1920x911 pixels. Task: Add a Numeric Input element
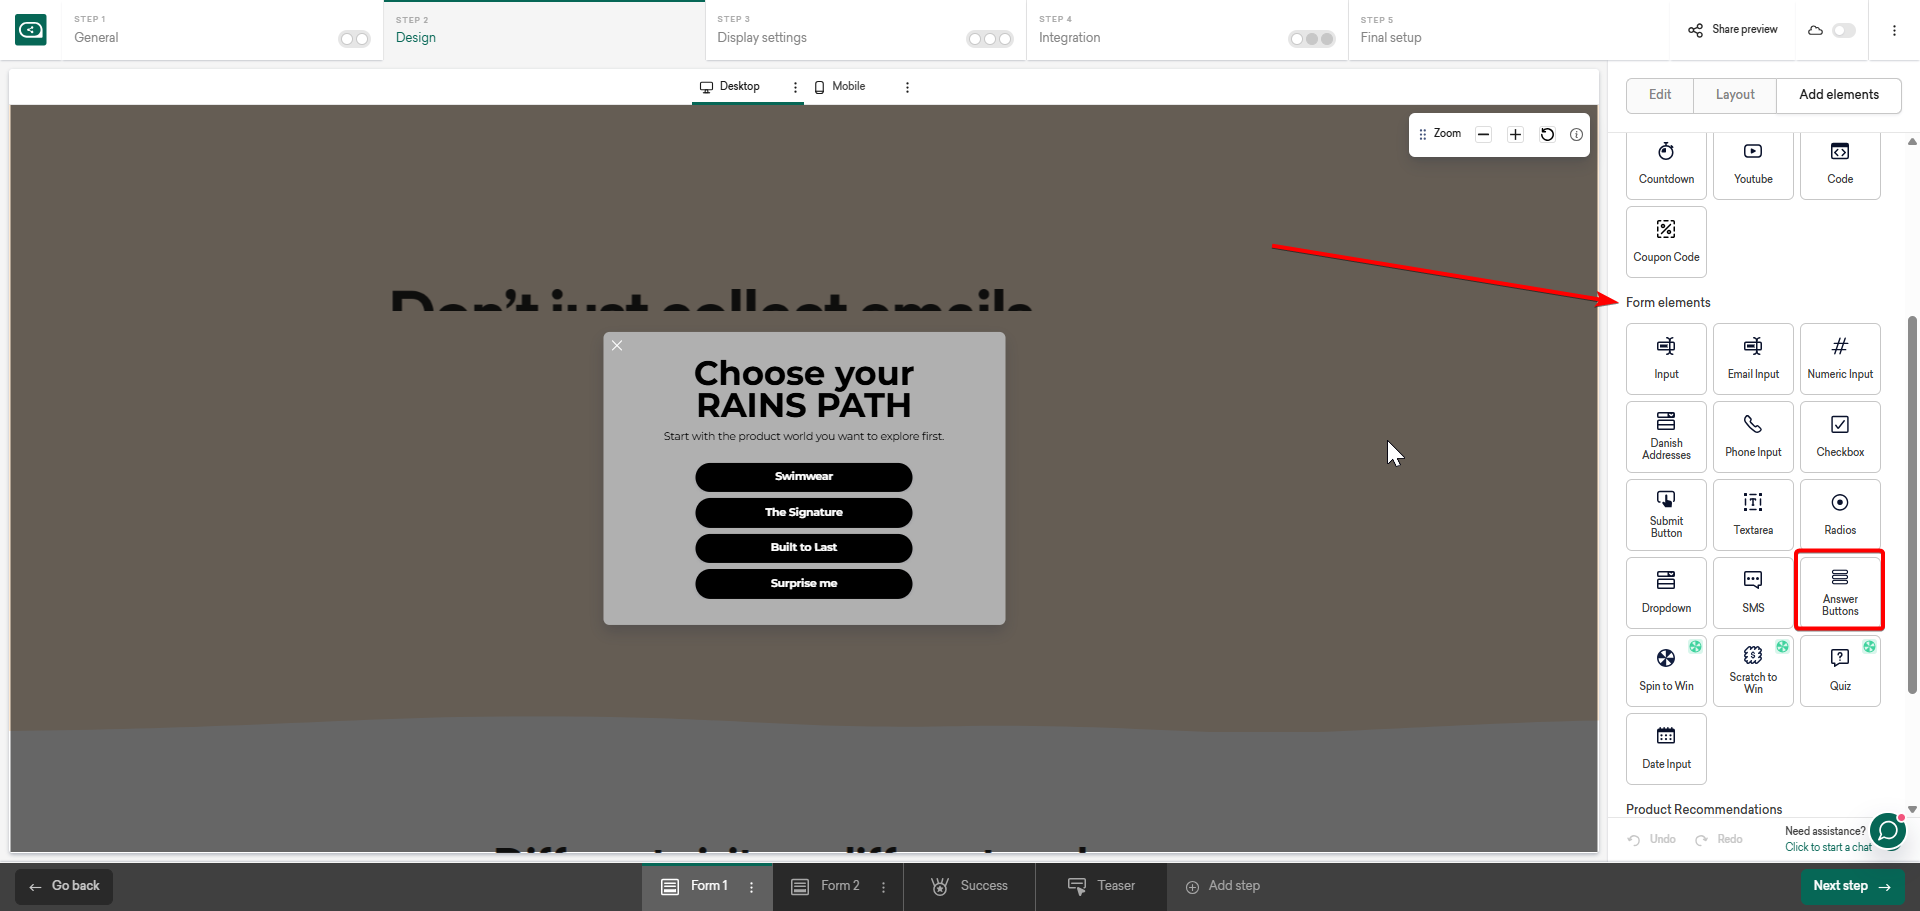pyautogui.click(x=1840, y=359)
